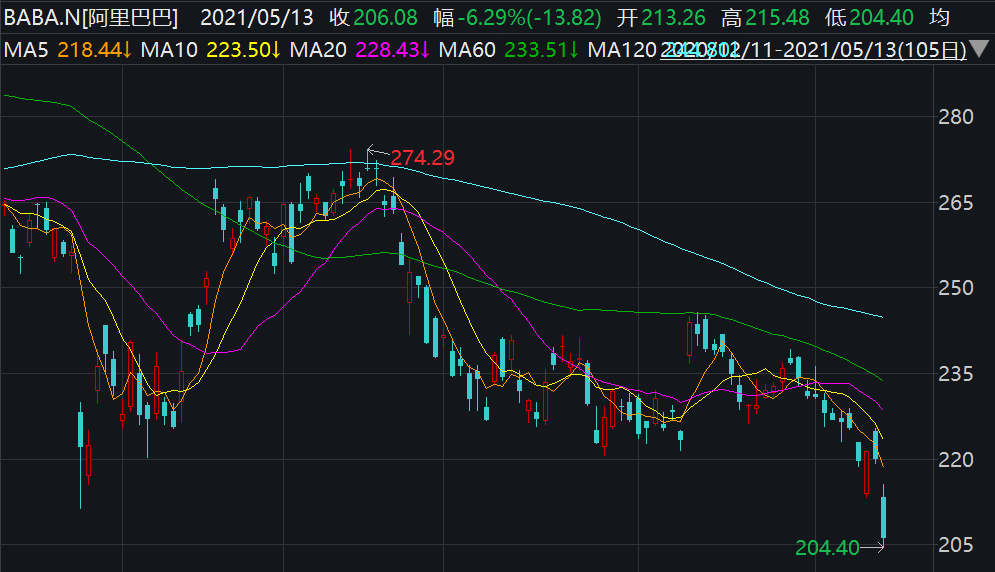Click the MA120 indicator label
Viewport: 995px width, 572px height.
click(622, 50)
